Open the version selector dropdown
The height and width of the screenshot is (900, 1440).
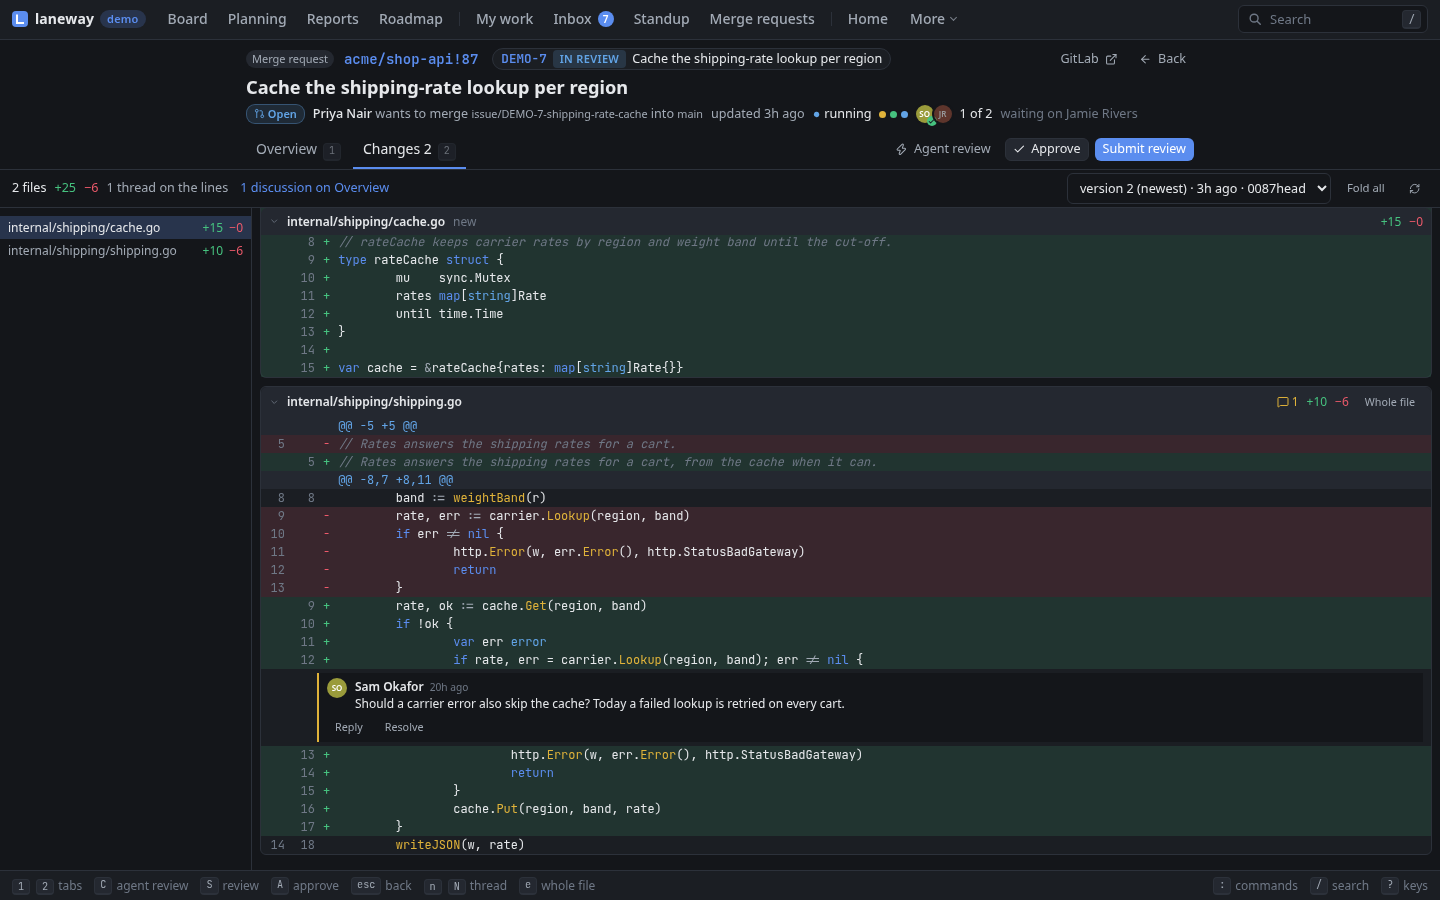pyautogui.click(x=1199, y=188)
